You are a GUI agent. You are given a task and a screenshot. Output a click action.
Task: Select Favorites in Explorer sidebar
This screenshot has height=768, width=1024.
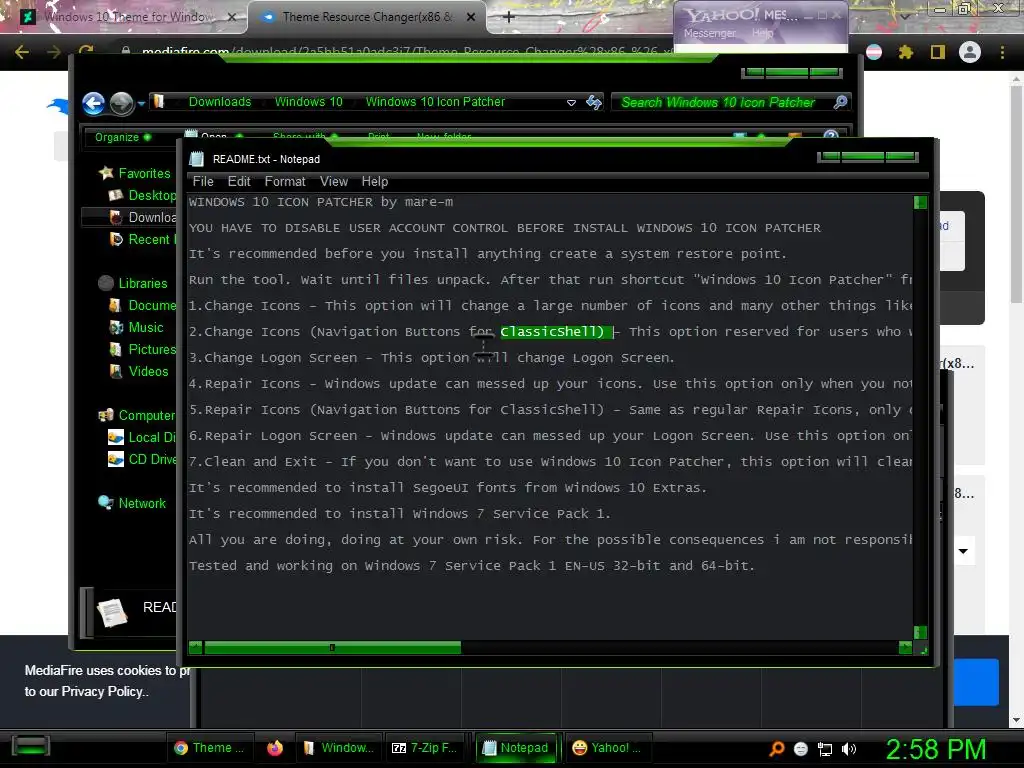point(135,173)
